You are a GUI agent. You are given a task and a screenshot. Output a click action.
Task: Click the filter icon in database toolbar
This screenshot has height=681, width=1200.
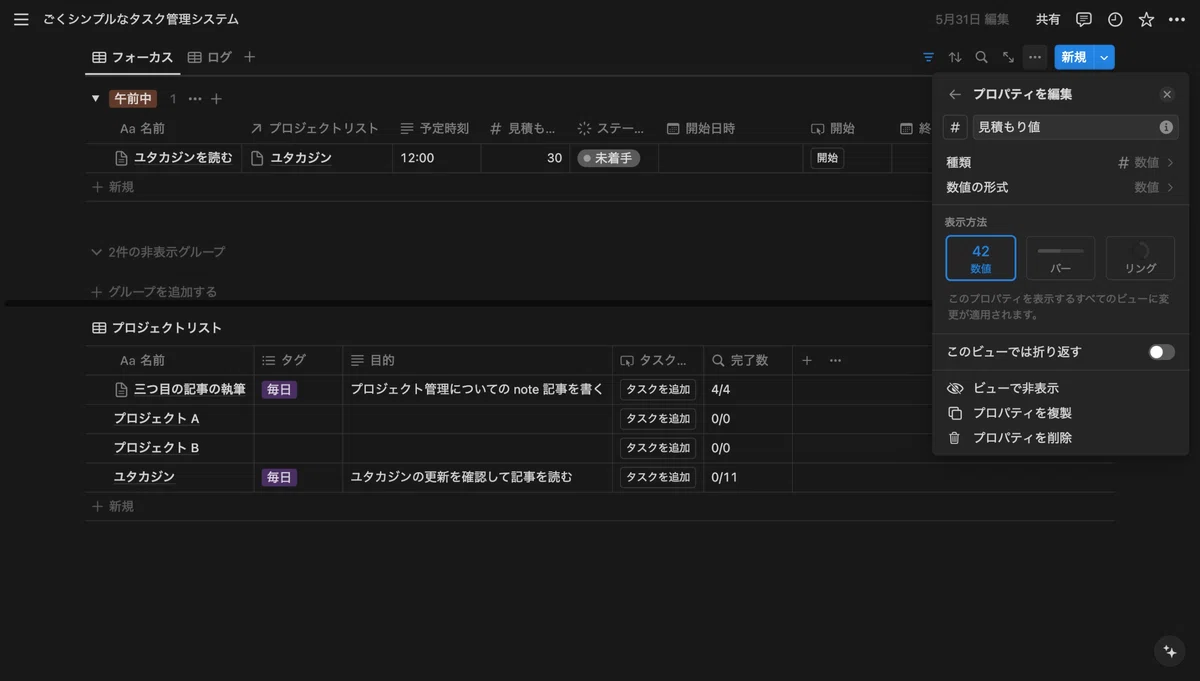click(929, 57)
